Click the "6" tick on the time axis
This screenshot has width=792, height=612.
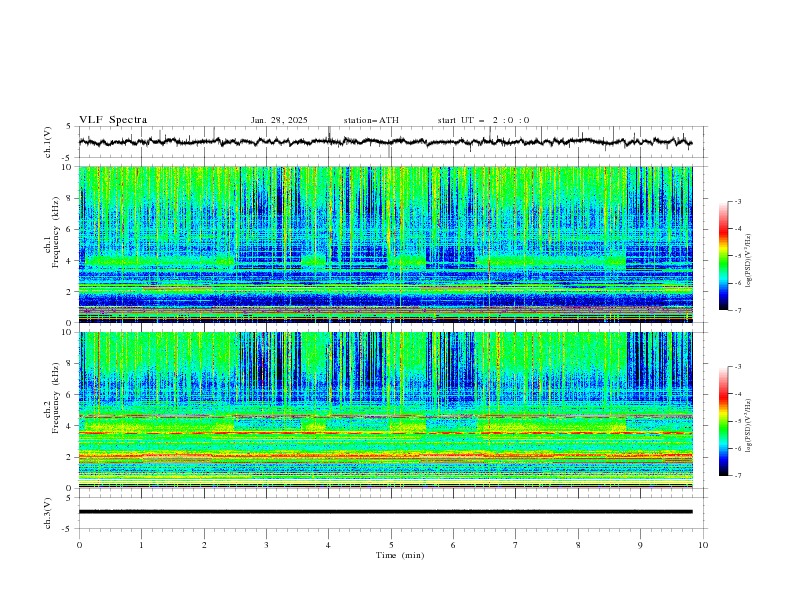(x=453, y=545)
